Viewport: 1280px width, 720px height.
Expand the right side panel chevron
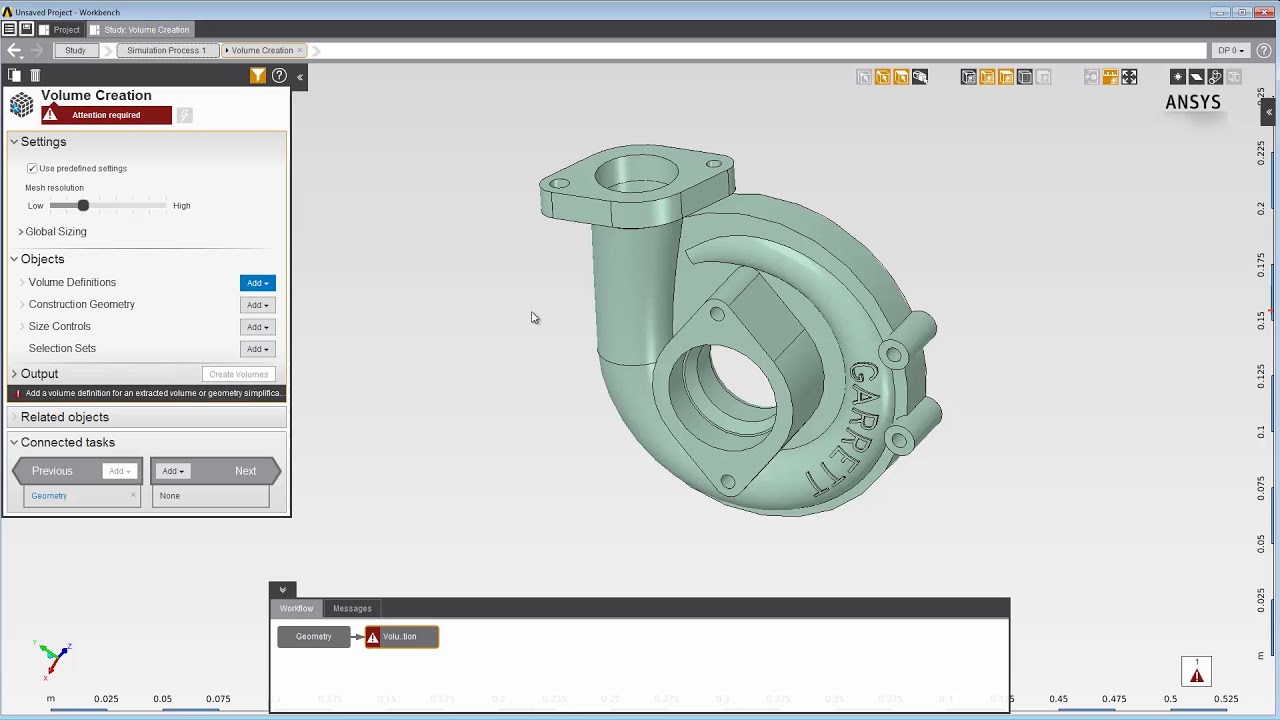point(1270,112)
